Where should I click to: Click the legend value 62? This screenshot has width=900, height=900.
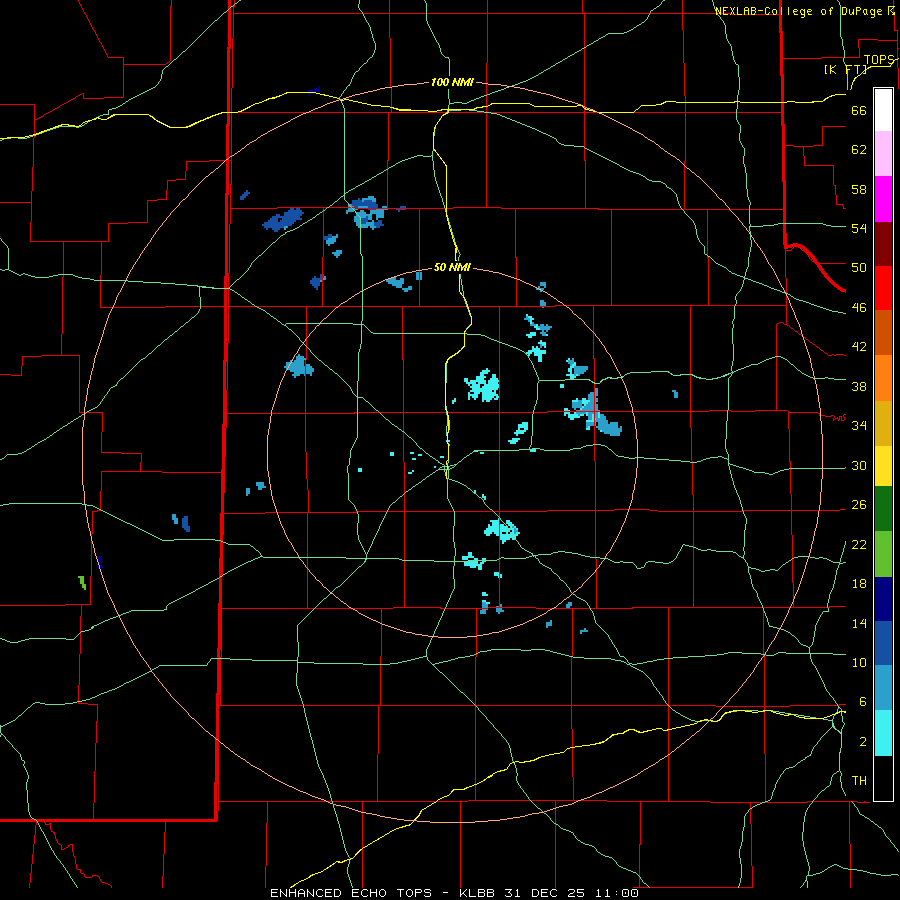click(x=859, y=149)
